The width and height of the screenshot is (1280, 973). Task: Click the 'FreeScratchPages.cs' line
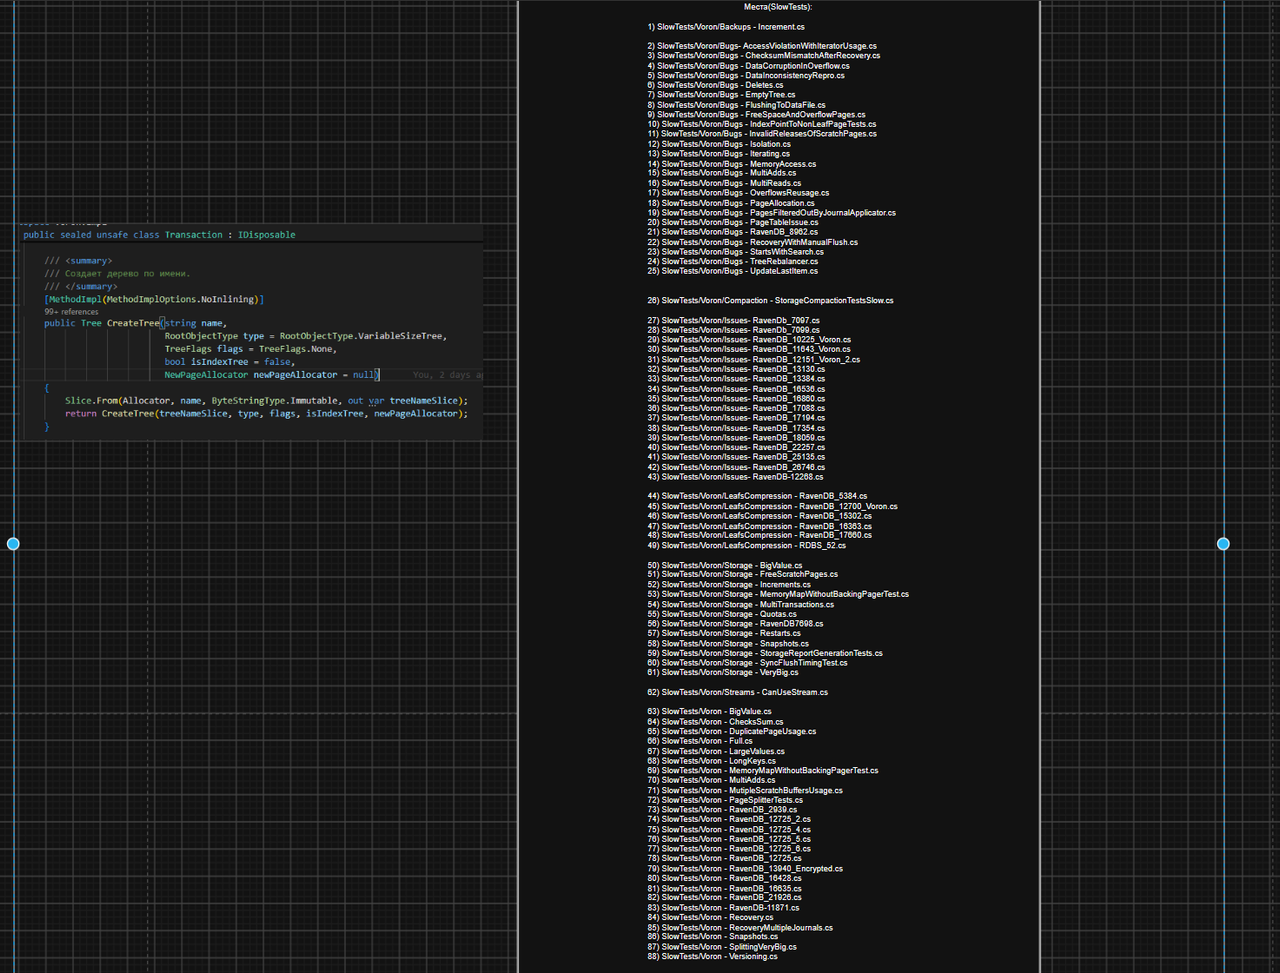[x=743, y=574]
